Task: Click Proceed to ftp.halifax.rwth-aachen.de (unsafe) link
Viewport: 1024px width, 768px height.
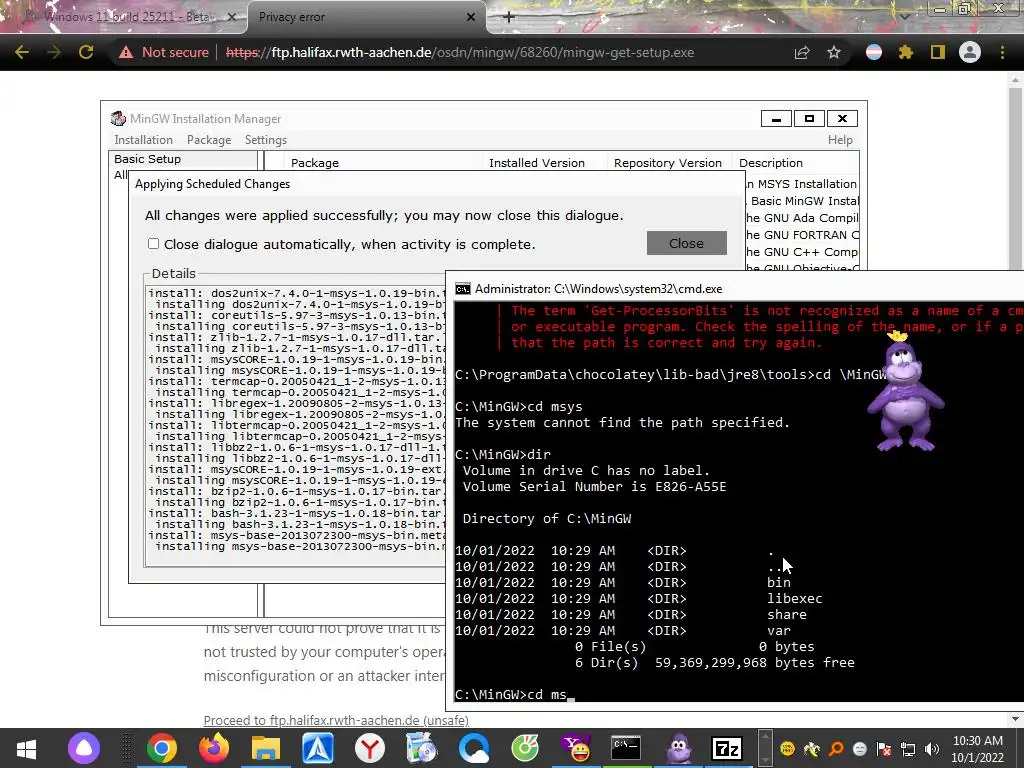Action: pyautogui.click(x=336, y=720)
